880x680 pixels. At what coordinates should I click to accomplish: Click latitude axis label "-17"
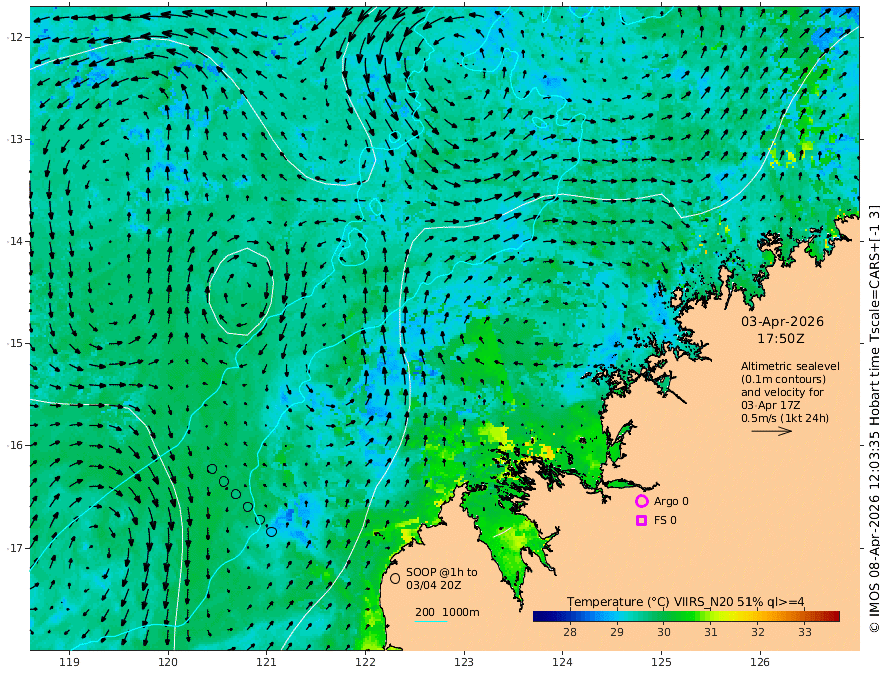click(15, 548)
